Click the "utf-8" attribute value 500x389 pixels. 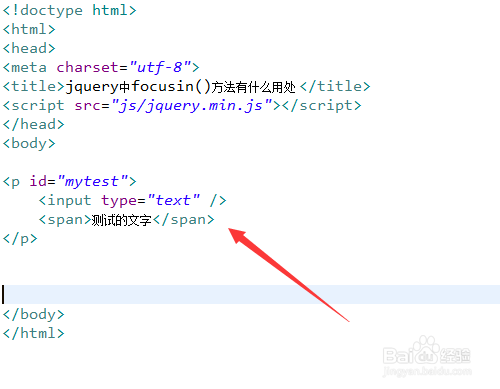point(160,67)
